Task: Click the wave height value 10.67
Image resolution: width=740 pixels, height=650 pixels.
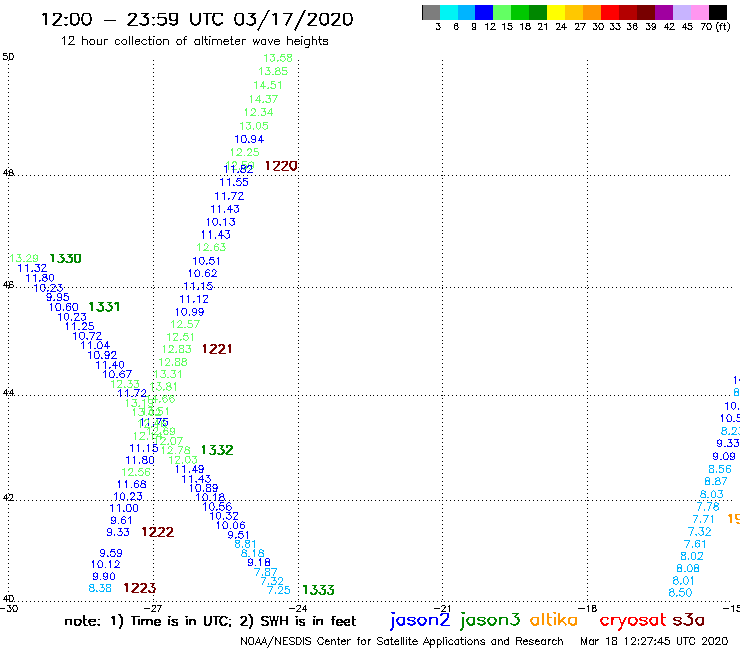Action: click(x=117, y=374)
